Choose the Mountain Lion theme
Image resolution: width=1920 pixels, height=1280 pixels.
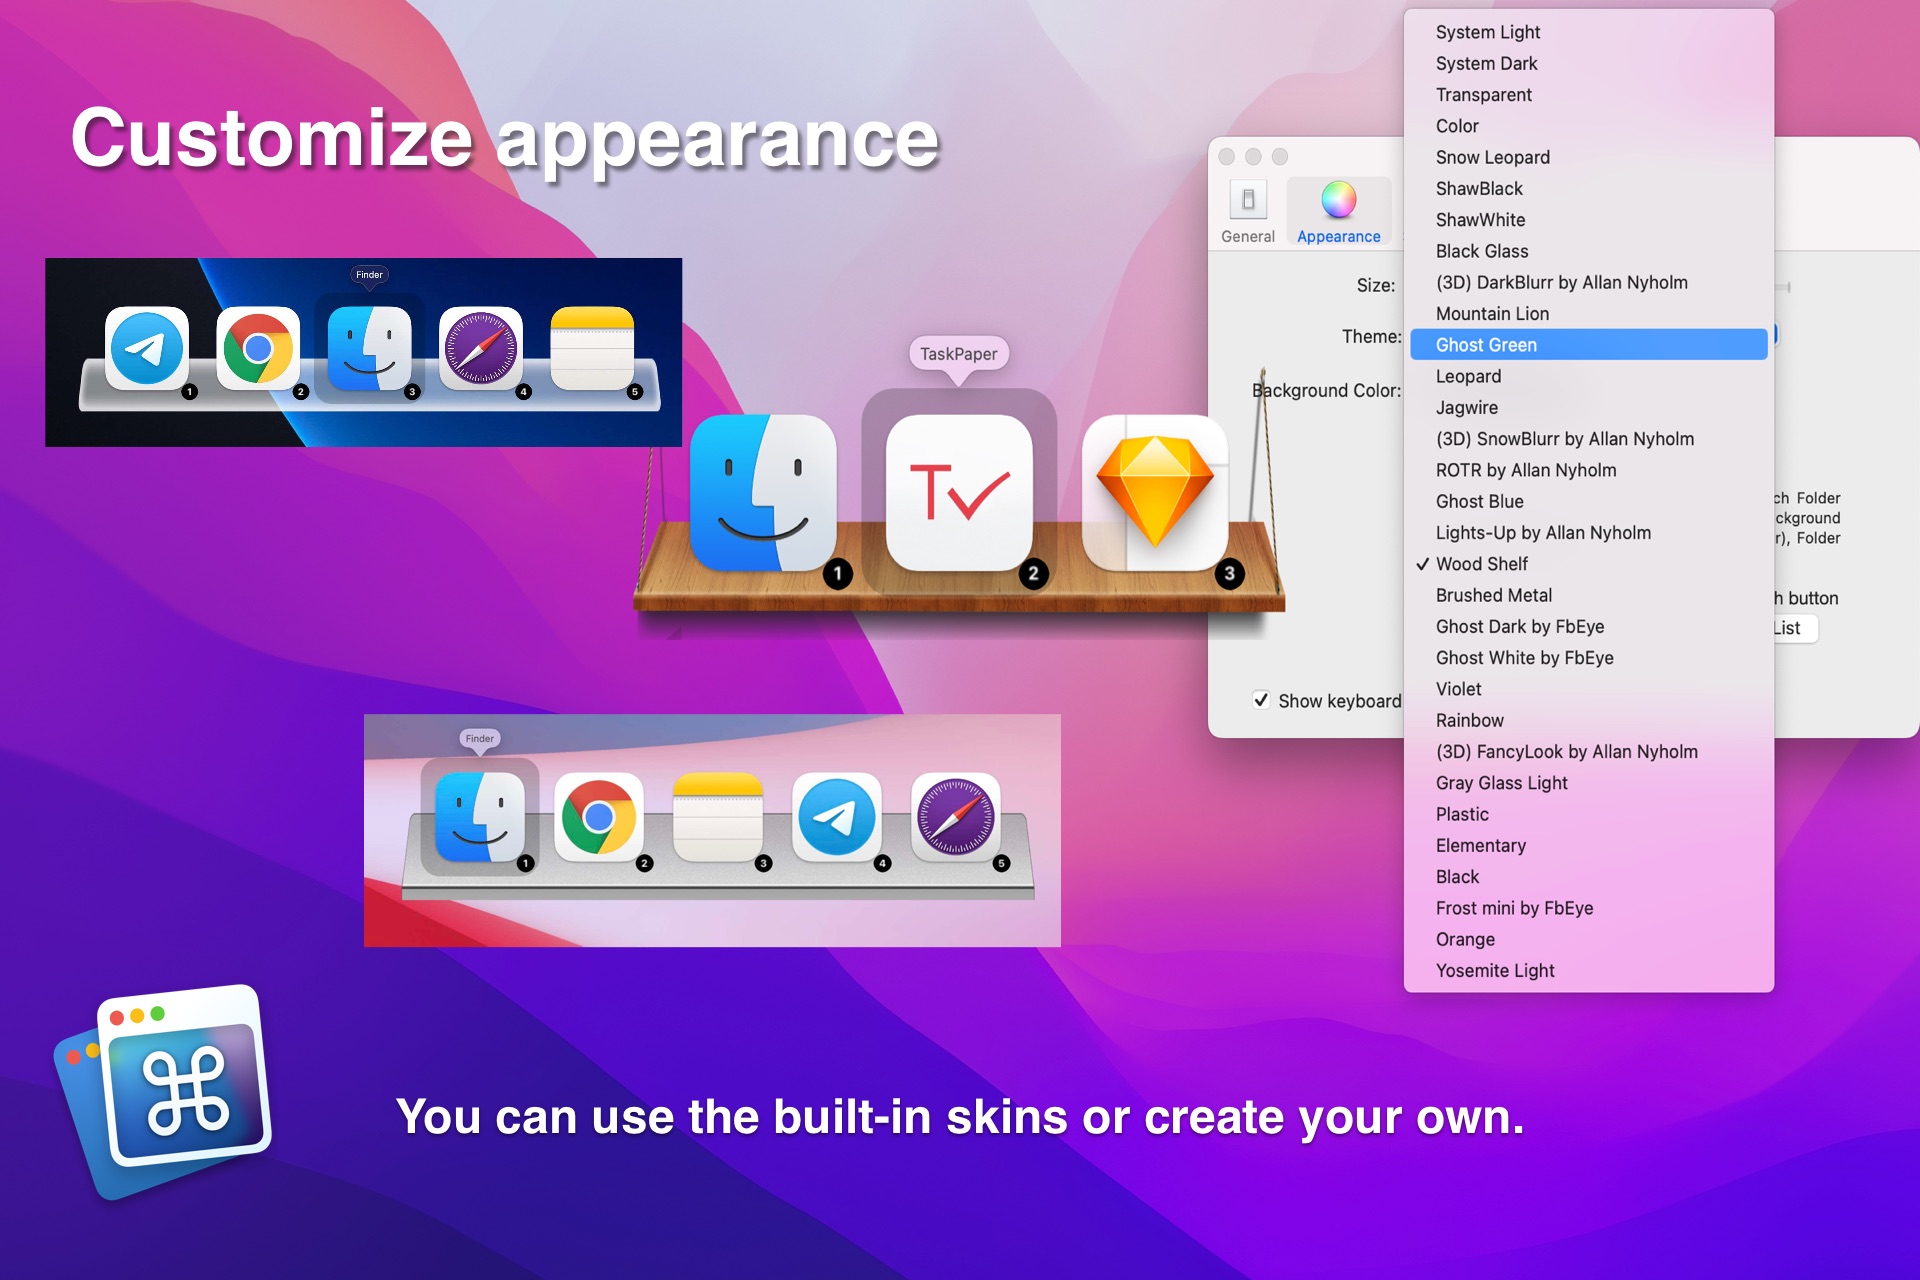[1589, 314]
